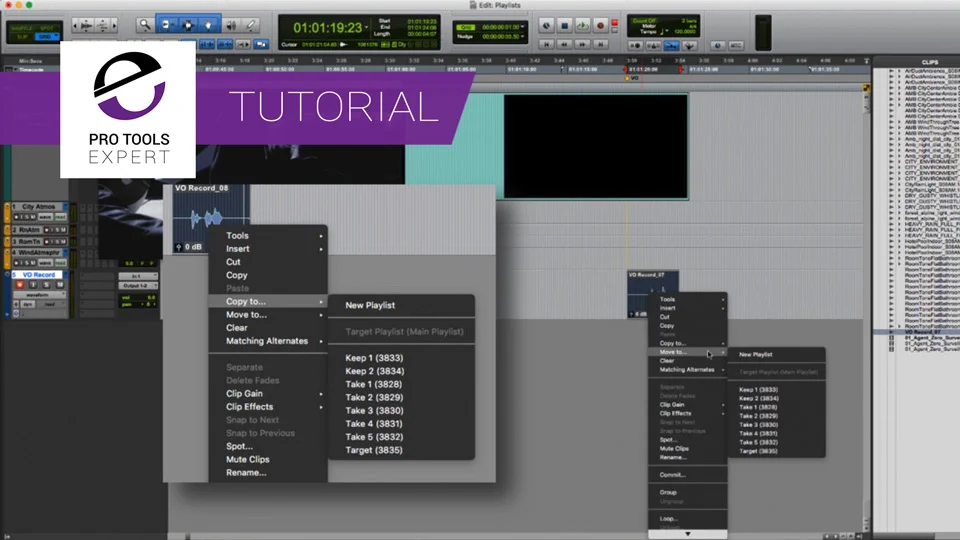Open the In 1 input selector
Viewport: 960px width, 540px height.
coord(138,276)
